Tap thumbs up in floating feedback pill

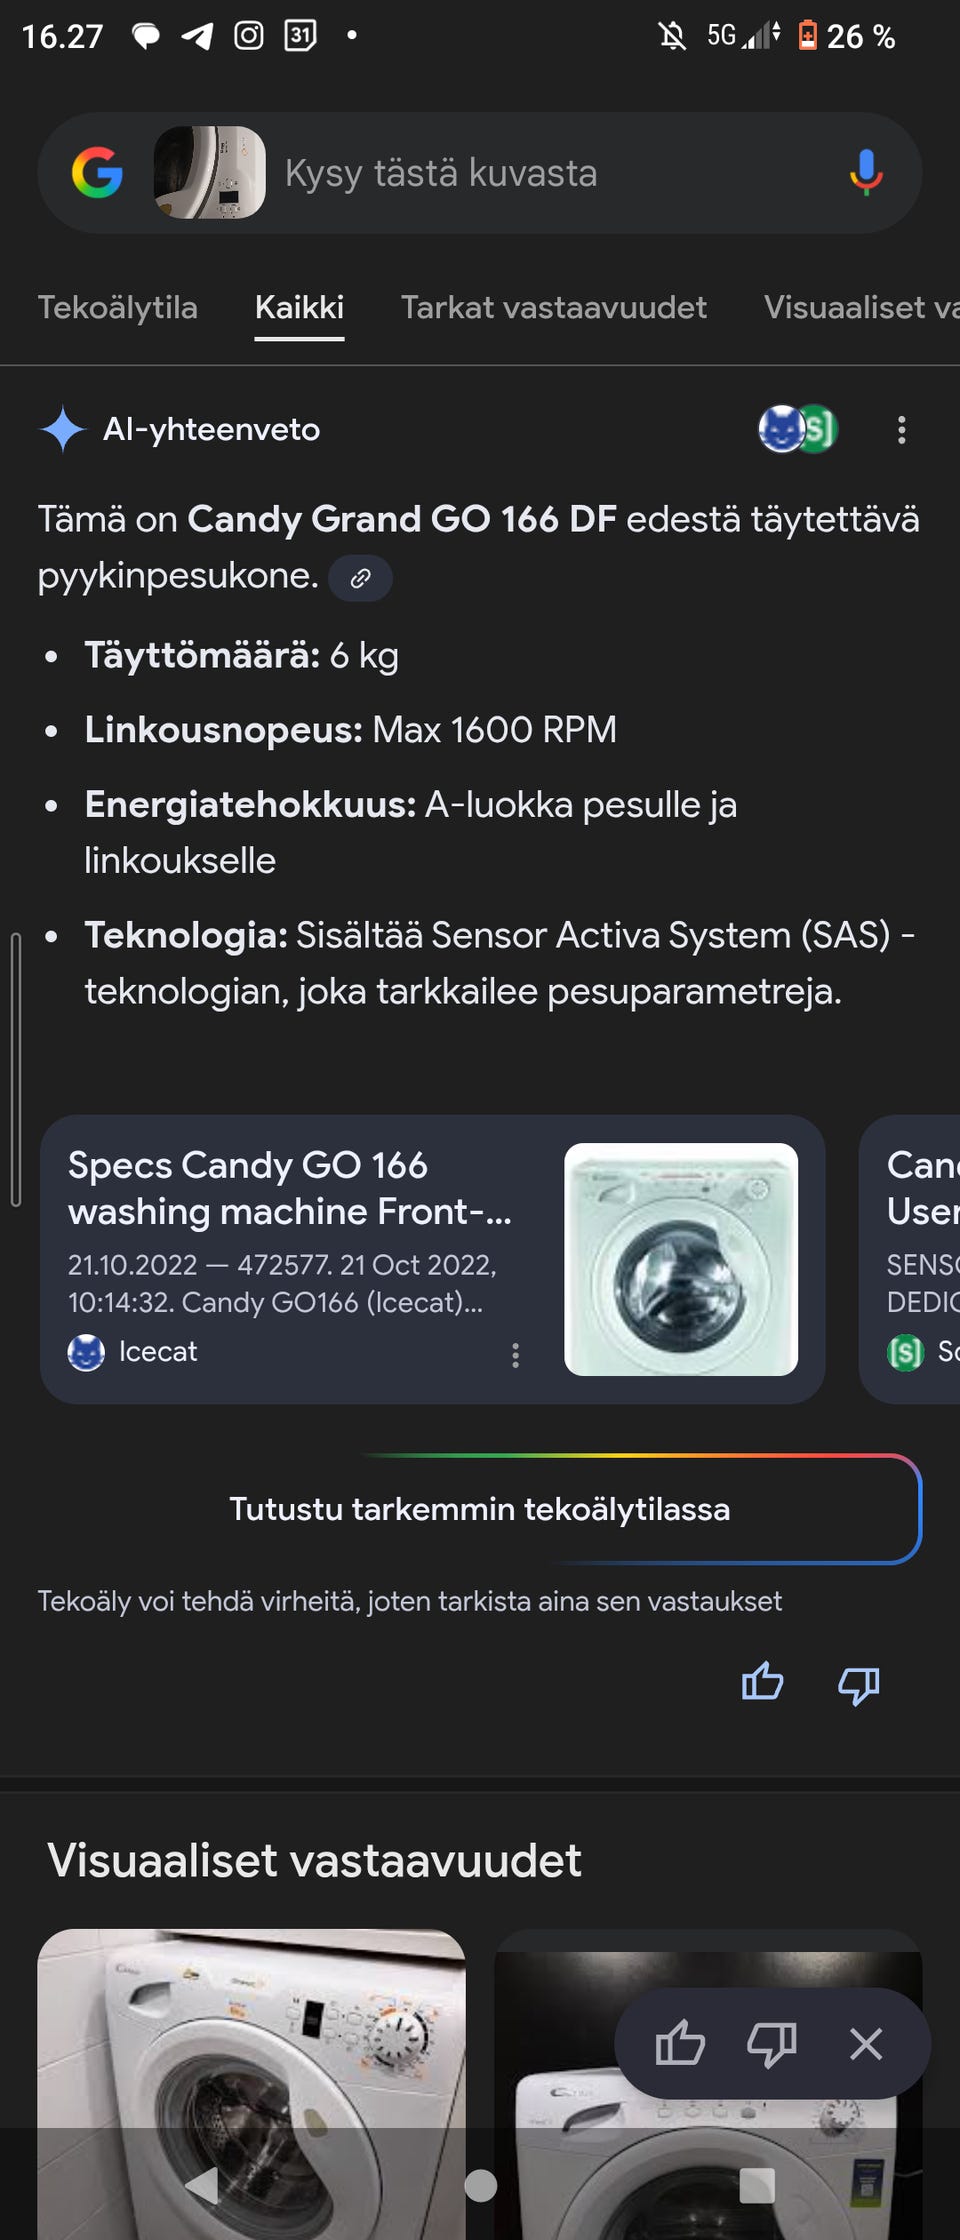(680, 2043)
